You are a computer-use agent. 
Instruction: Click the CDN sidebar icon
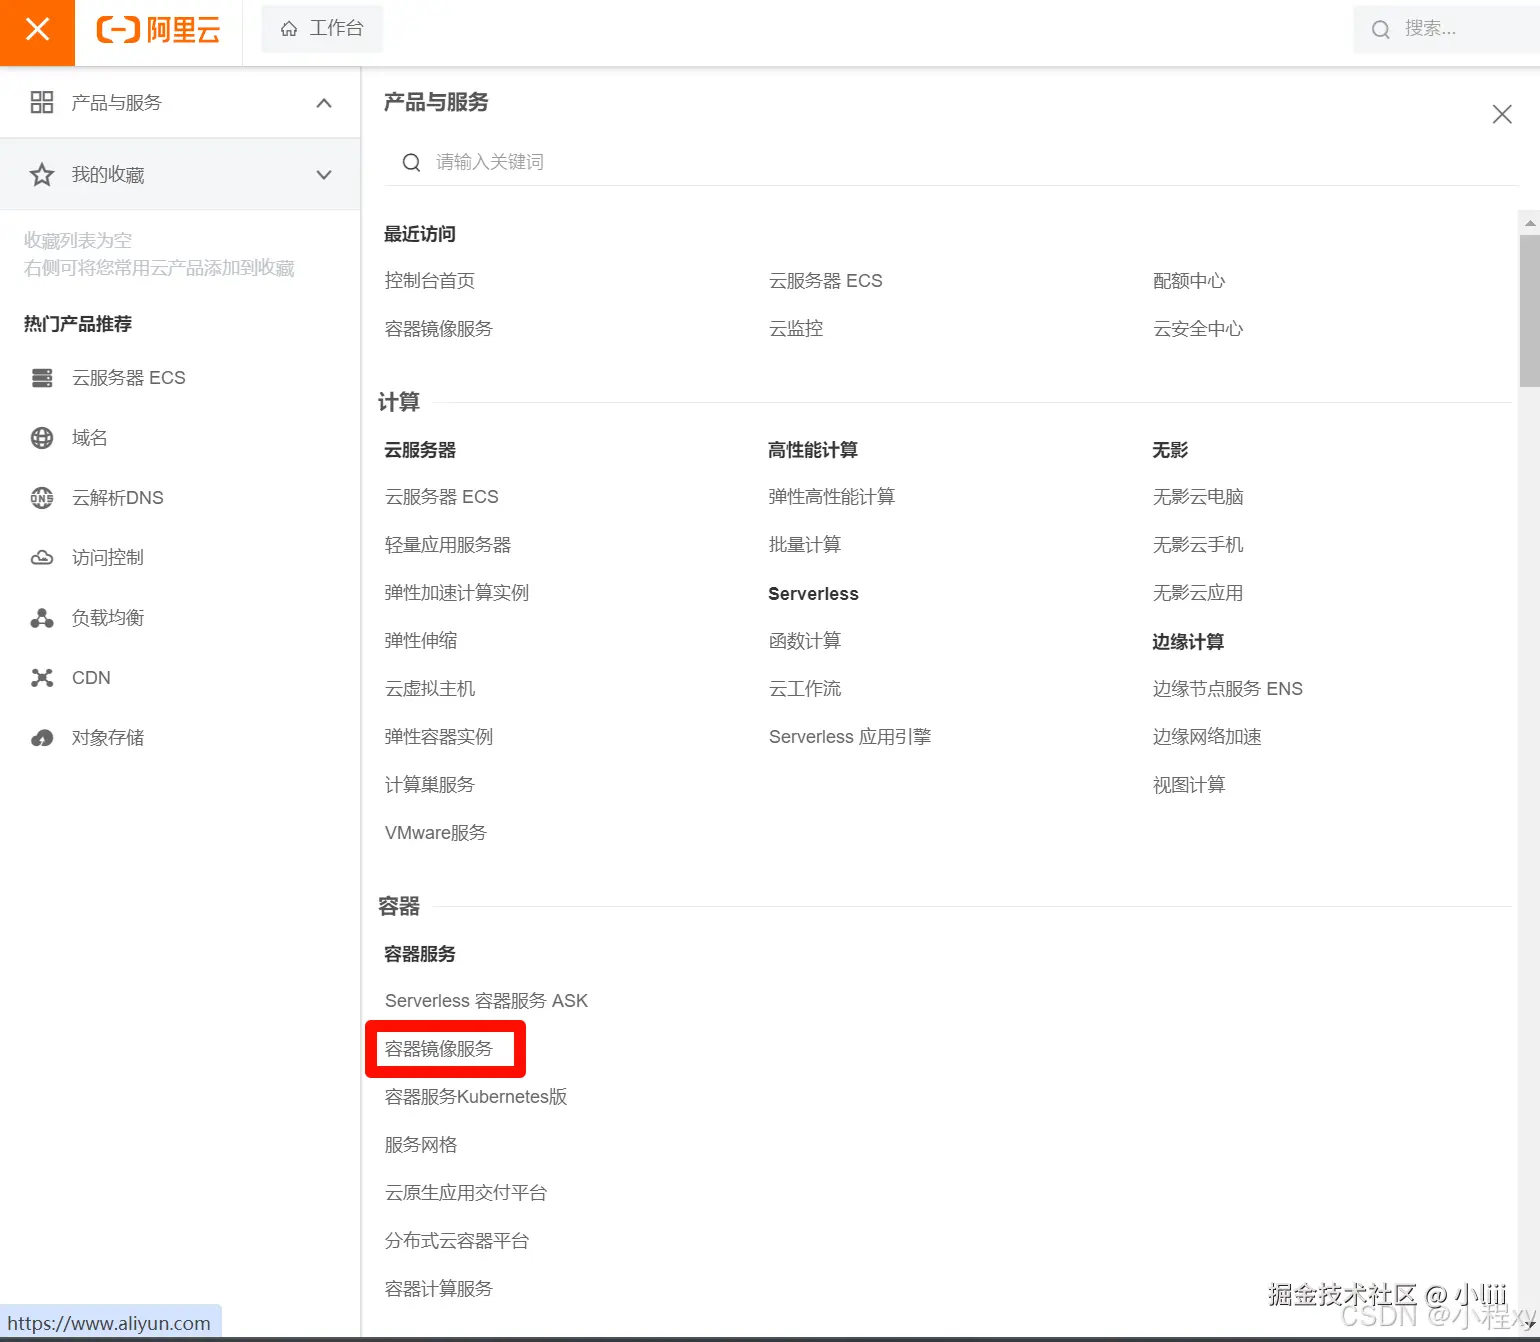click(x=41, y=677)
